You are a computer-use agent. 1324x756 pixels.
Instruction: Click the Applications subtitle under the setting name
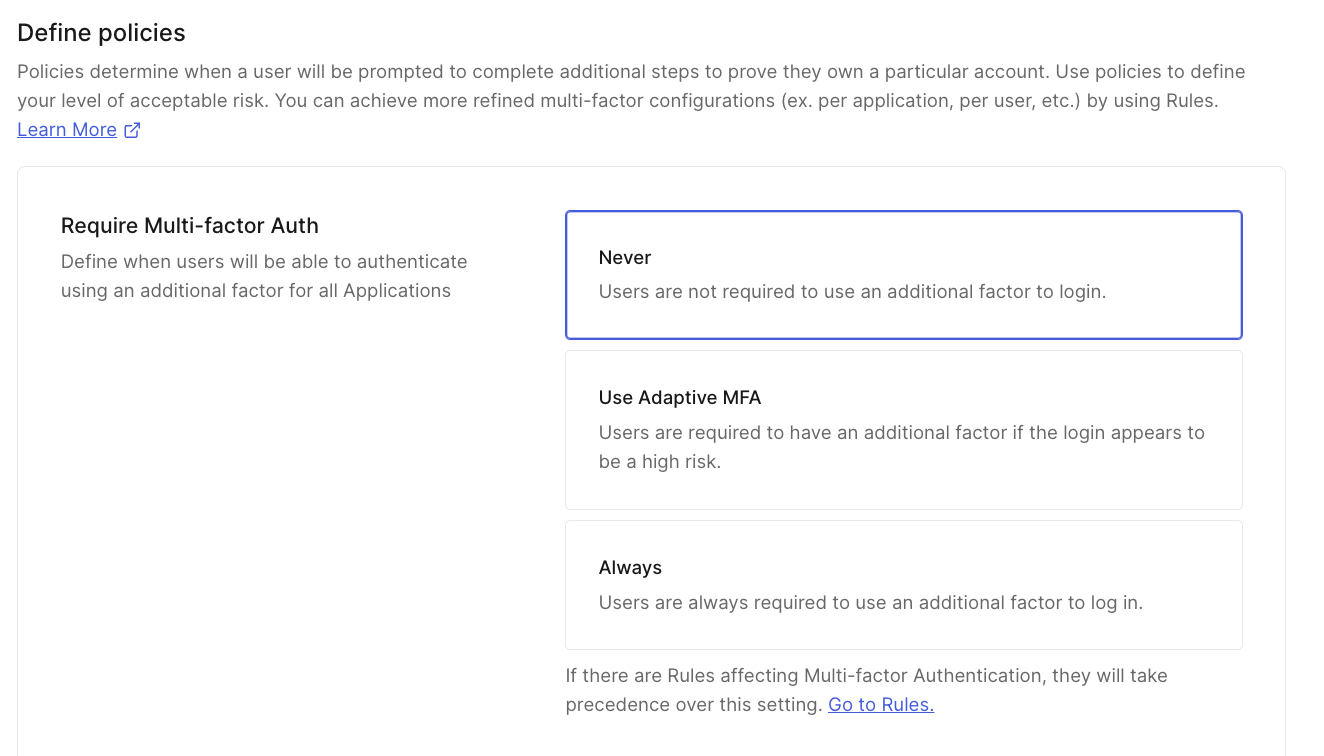pyautogui.click(x=264, y=276)
